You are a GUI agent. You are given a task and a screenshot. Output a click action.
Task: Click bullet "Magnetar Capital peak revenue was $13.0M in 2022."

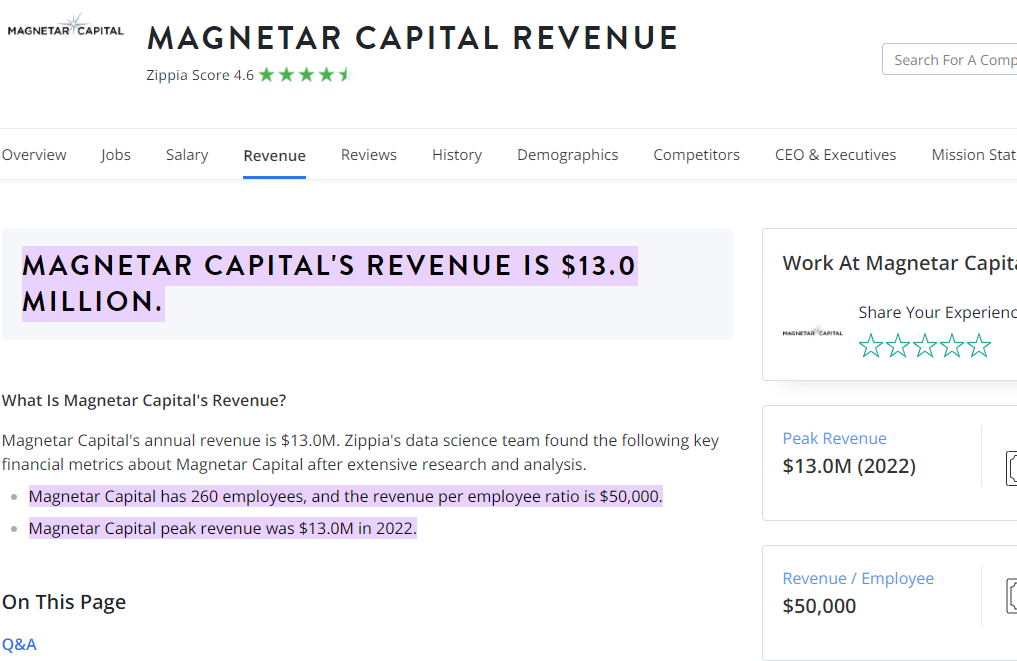222,529
